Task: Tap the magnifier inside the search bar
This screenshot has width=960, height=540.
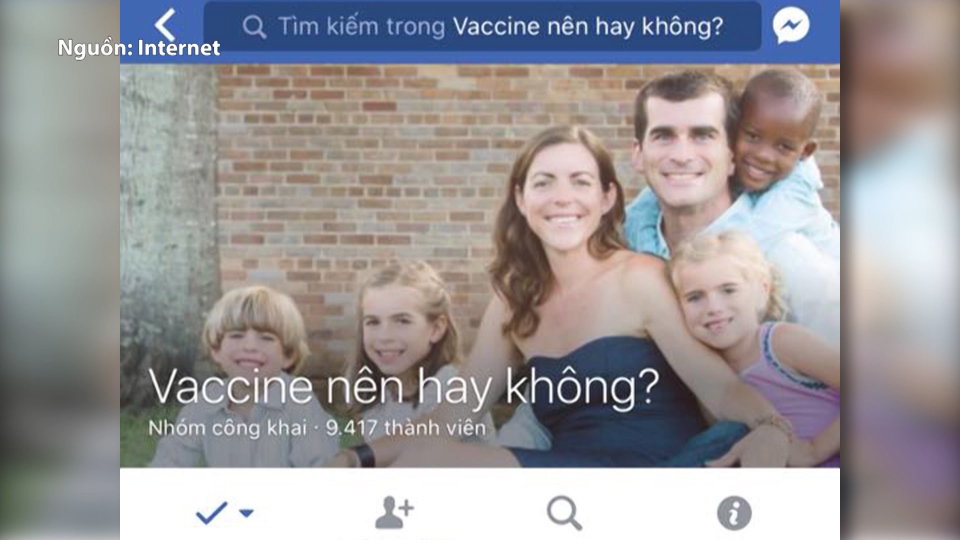Action: (x=254, y=27)
